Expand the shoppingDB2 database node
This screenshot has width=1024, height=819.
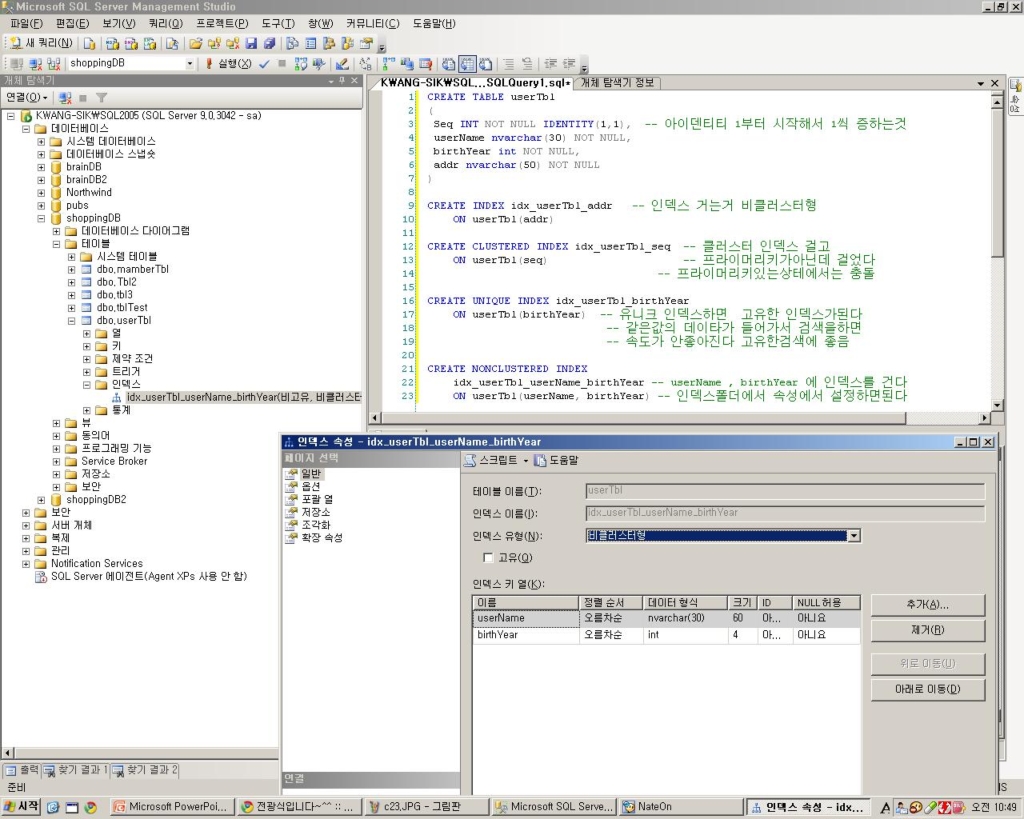(41, 500)
